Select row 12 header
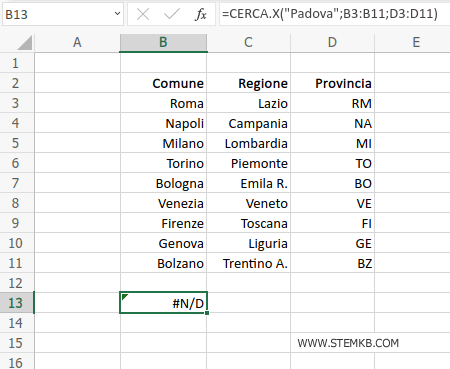 point(17,283)
